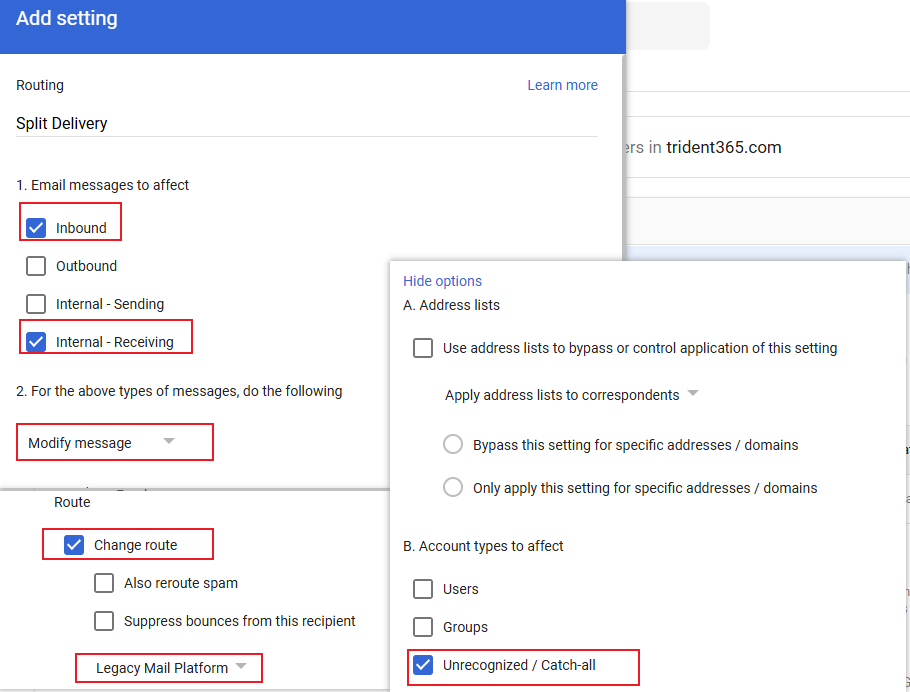Check the Internal - Sending option
The width and height of the screenshot is (910, 692).
point(36,304)
